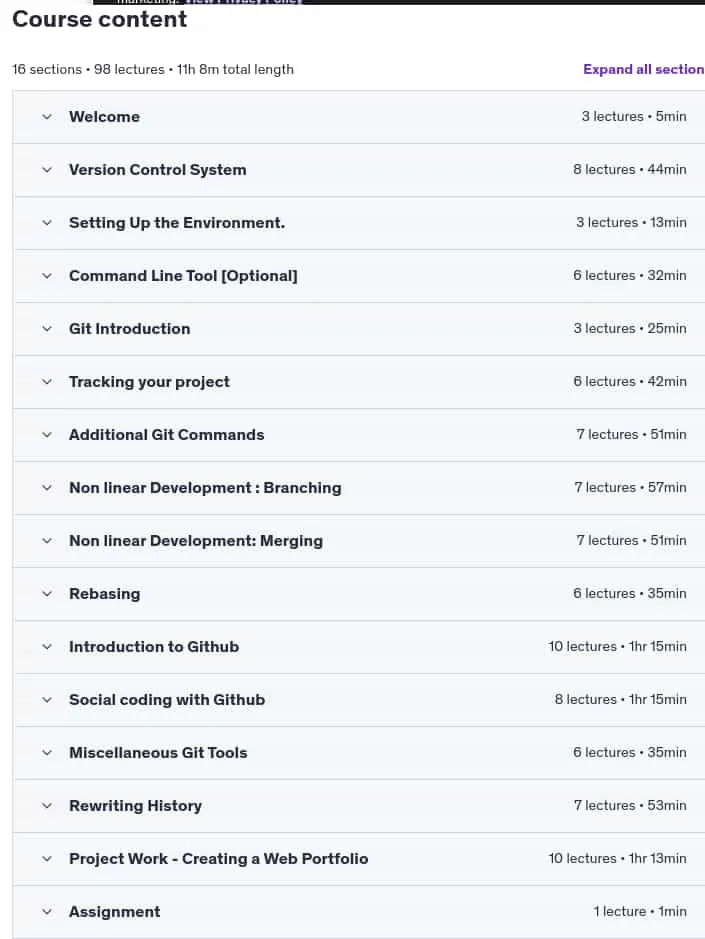The height and width of the screenshot is (939, 705).
Task: Toggle the Additional Git Commands chevron
Action: (x=47, y=435)
